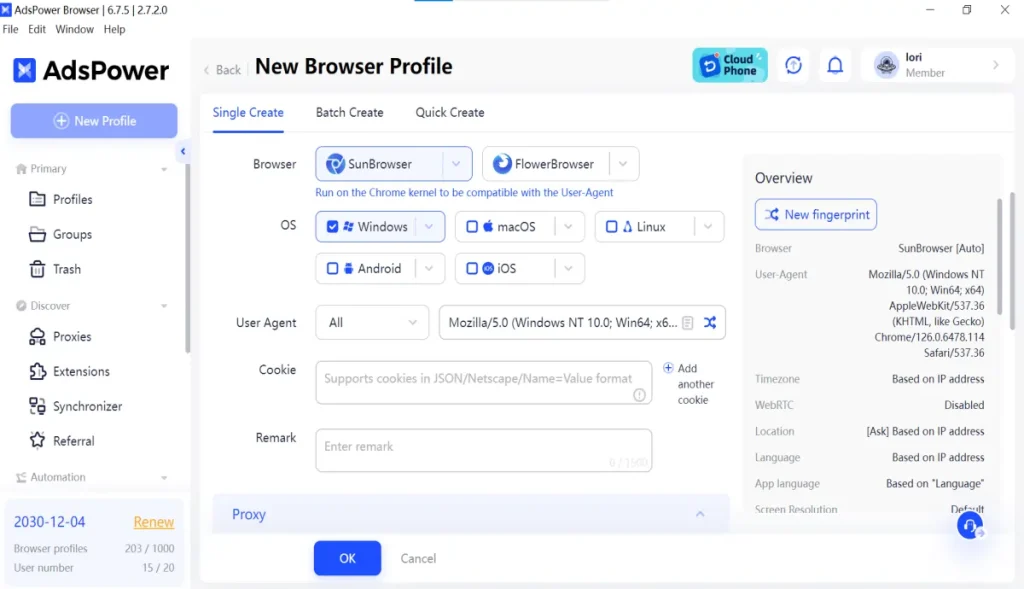This screenshot has height=589, width=1024.
Task: Open Synchronizer in the sidebar
Action: click(x=75, y=406)
